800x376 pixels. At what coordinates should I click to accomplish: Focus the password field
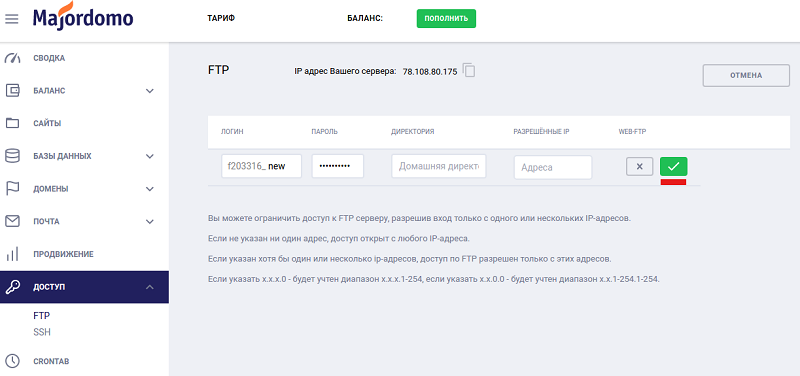pyautogui.click(x=338, y=166)
